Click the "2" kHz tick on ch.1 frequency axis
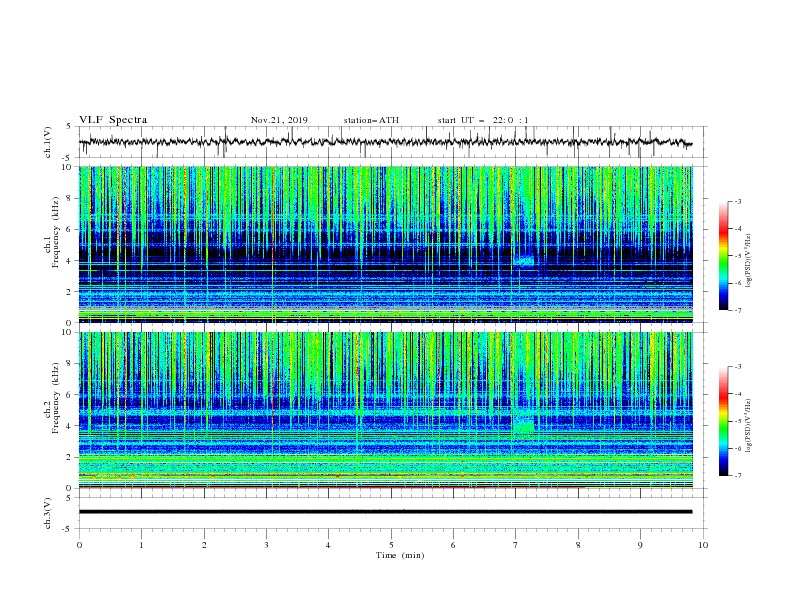 coord(70,291)
